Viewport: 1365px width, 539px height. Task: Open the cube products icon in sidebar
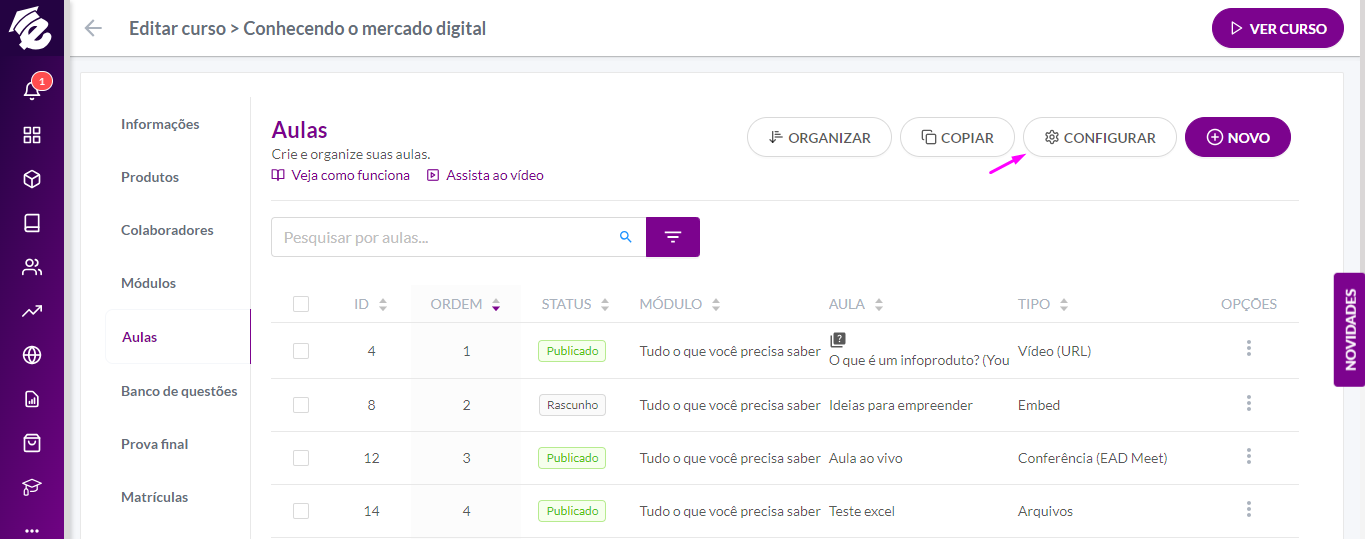pyautogui.click(x=32, y=179)
